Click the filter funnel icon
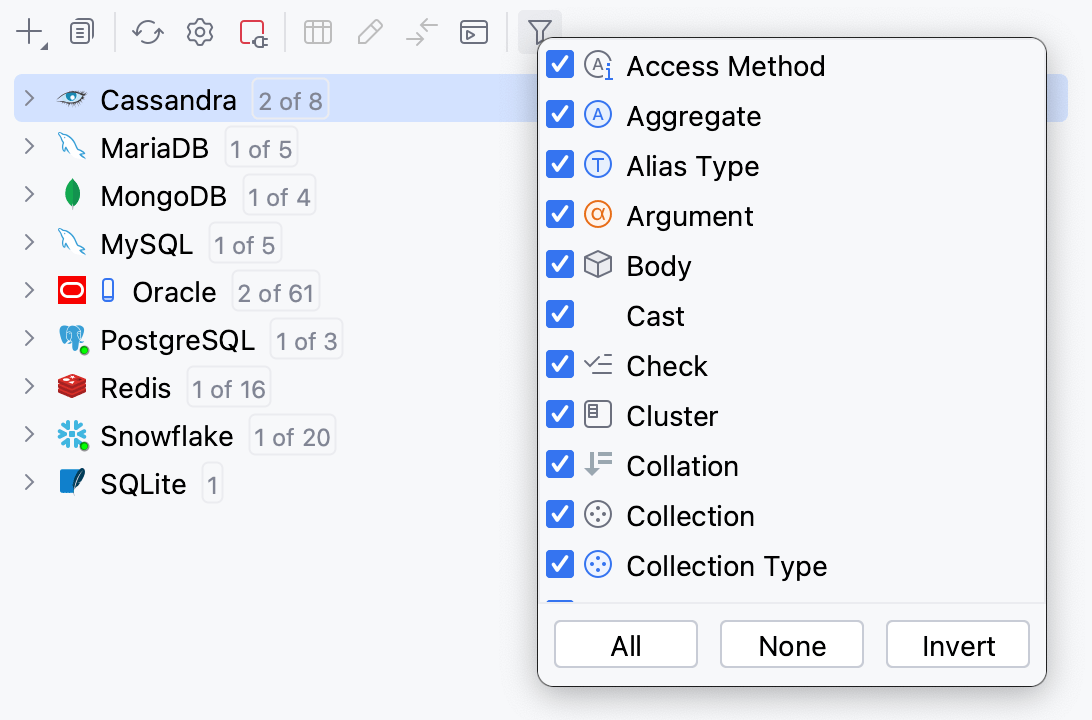This screenshot has height=720, width=1092. click(x=539, y=31)
